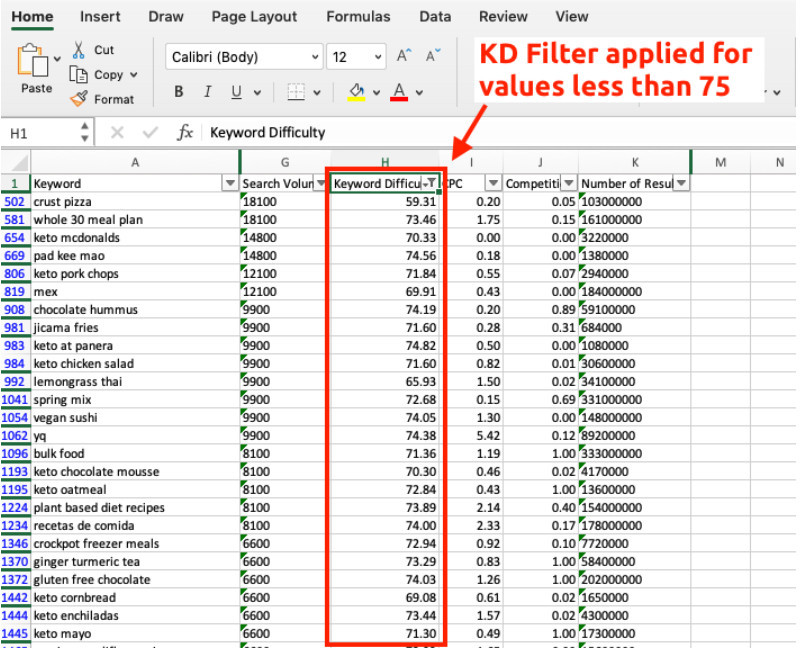Click the Format painter brush icon
The height and width of the screenshot is (649, 801).
(78, 99)
